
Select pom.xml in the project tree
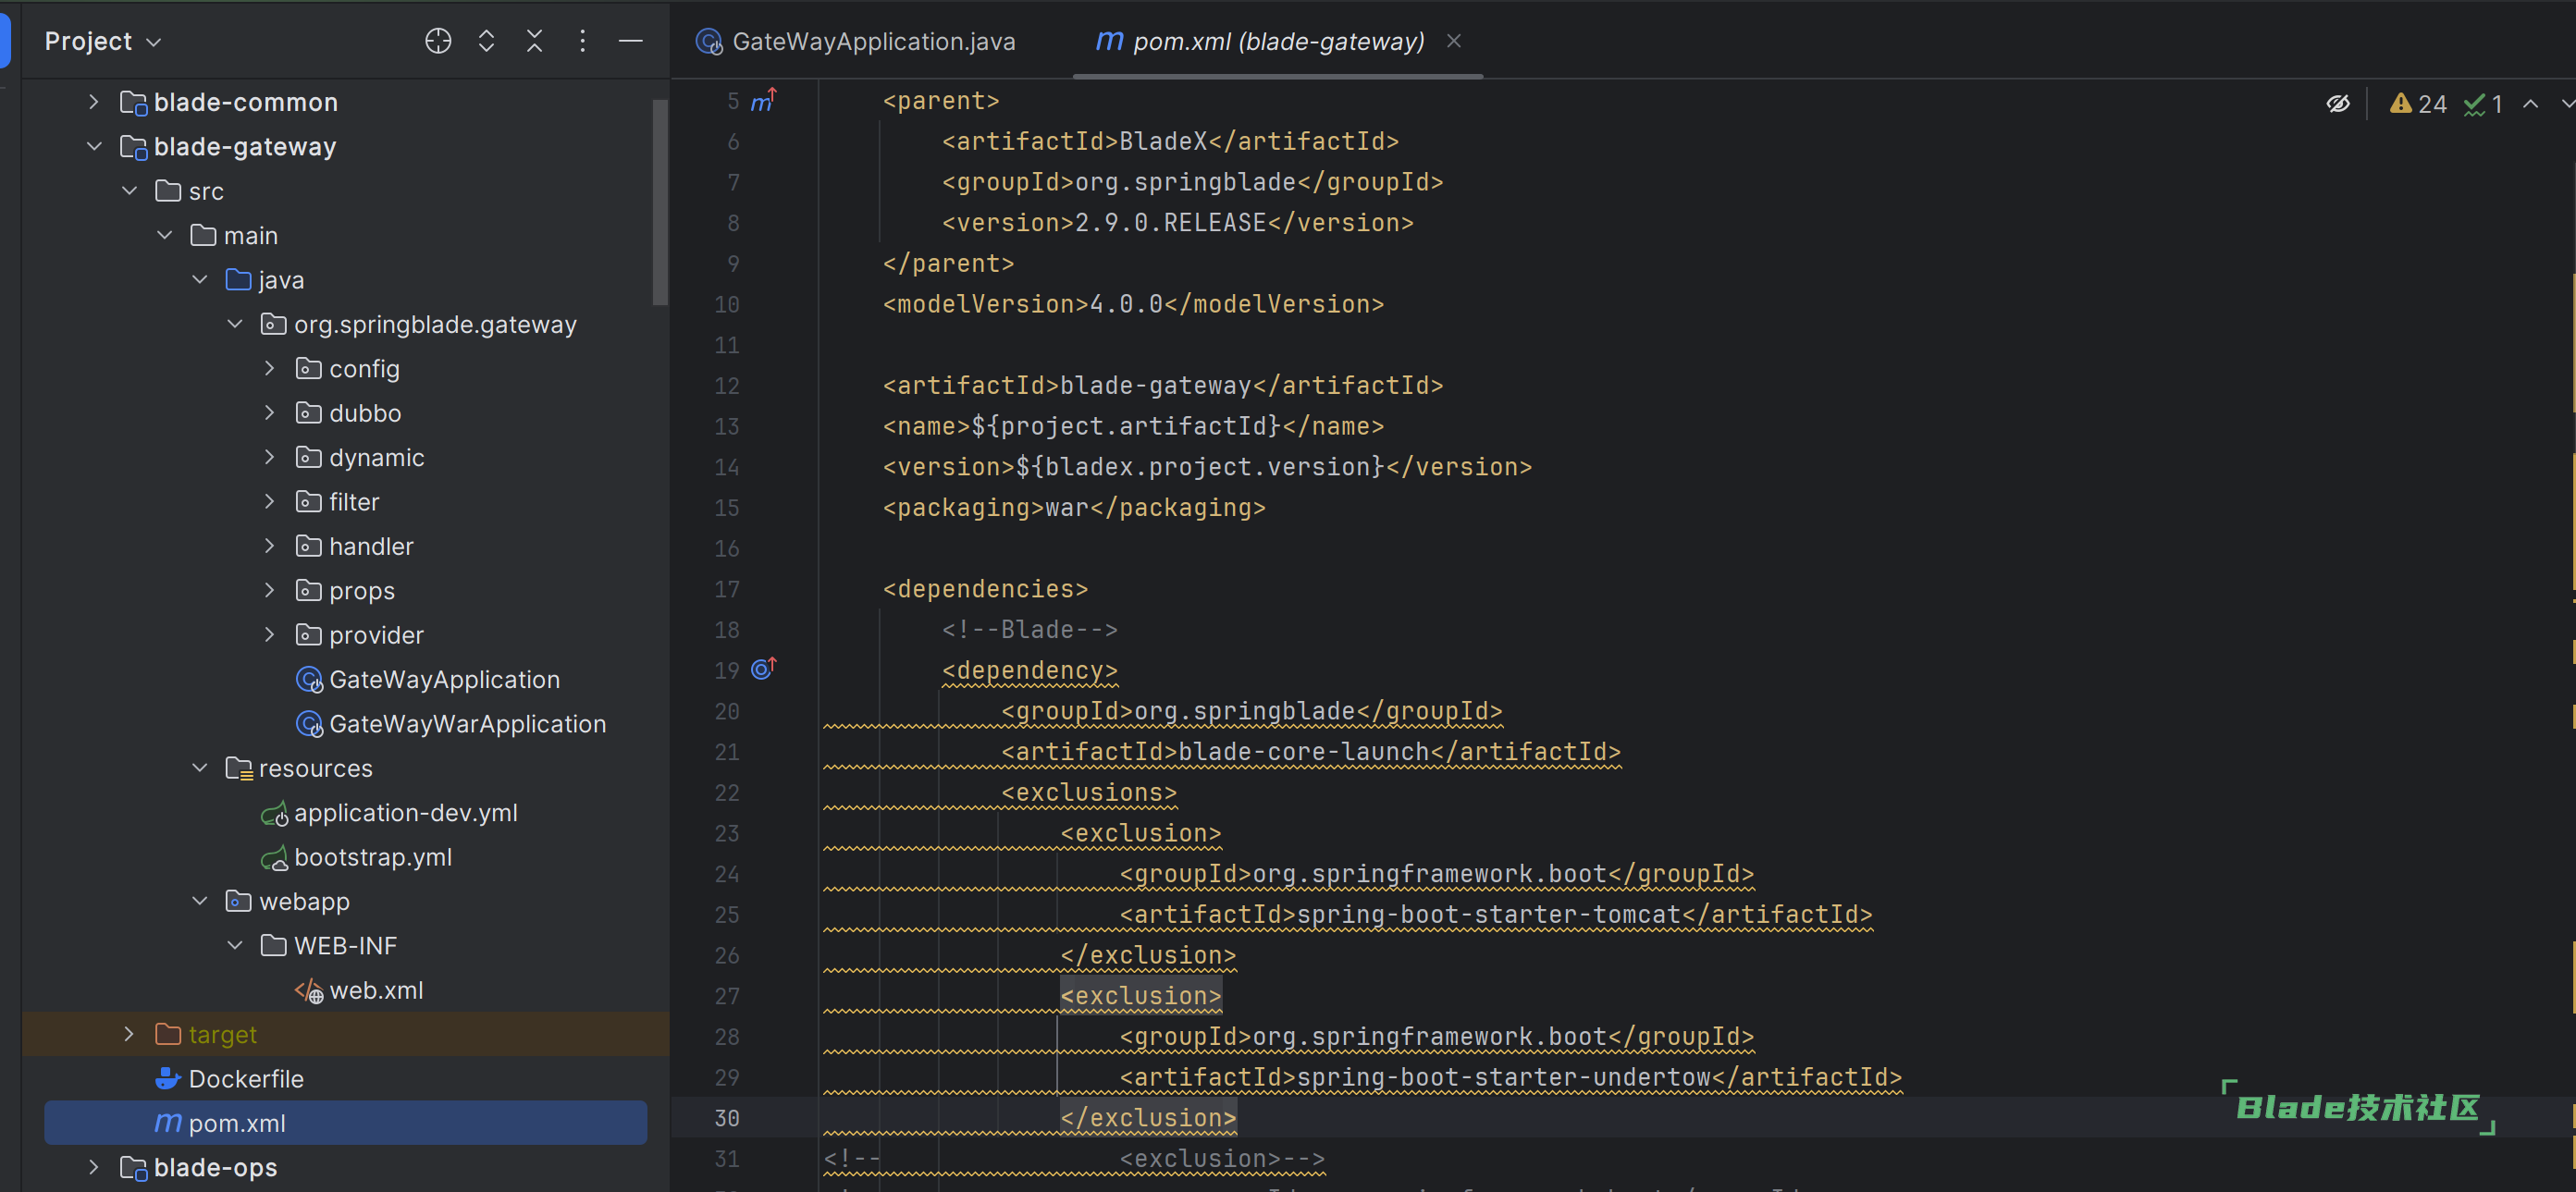[x=346, y=1123]
